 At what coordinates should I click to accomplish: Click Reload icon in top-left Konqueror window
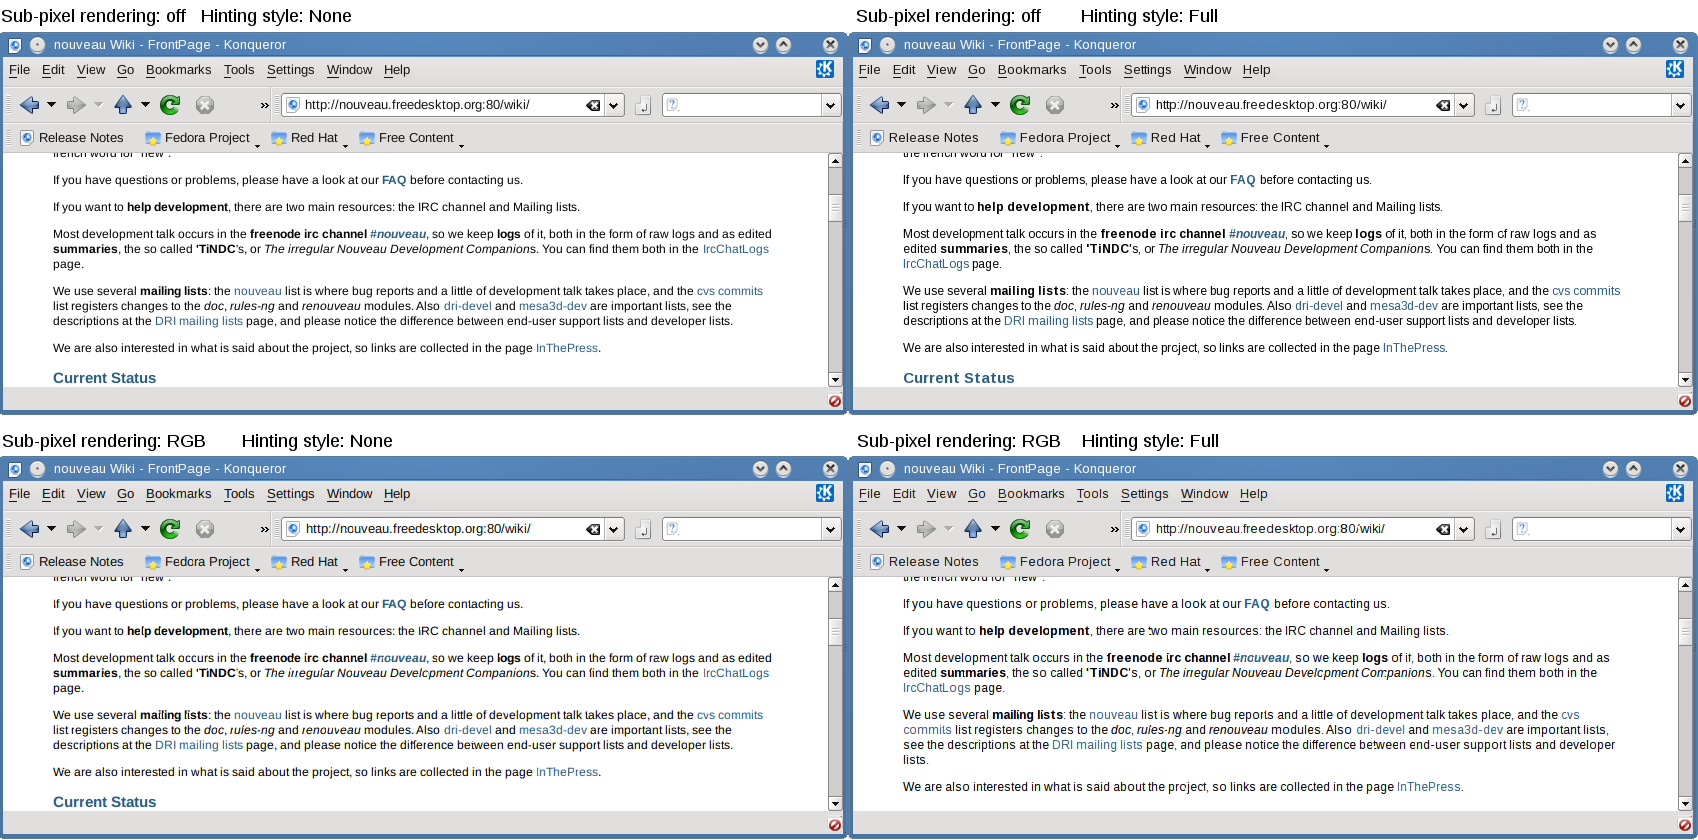[170, 105]
